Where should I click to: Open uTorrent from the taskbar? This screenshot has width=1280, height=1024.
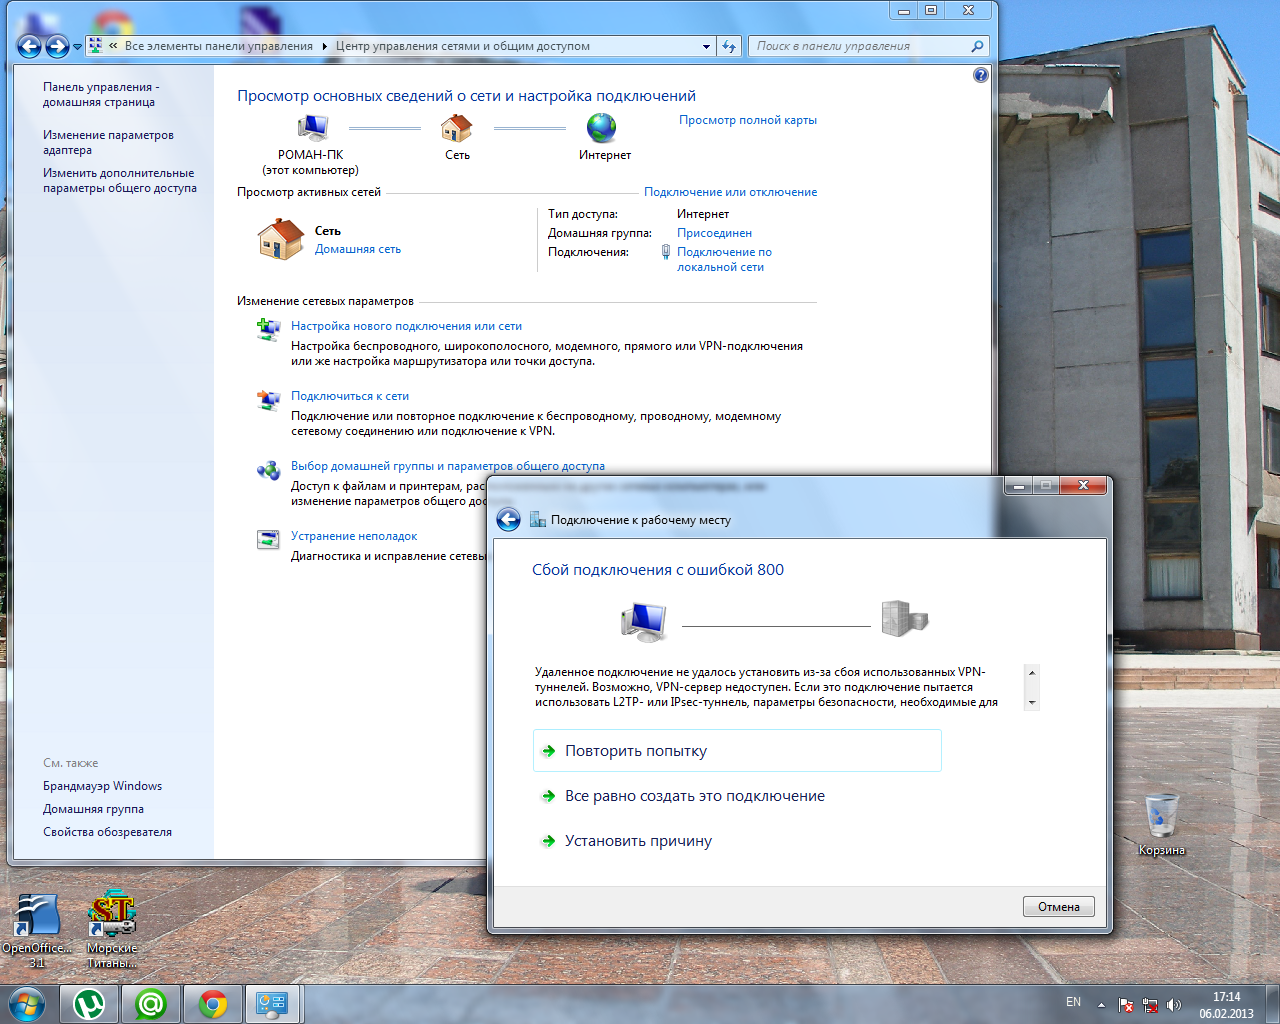[89, 1003]
